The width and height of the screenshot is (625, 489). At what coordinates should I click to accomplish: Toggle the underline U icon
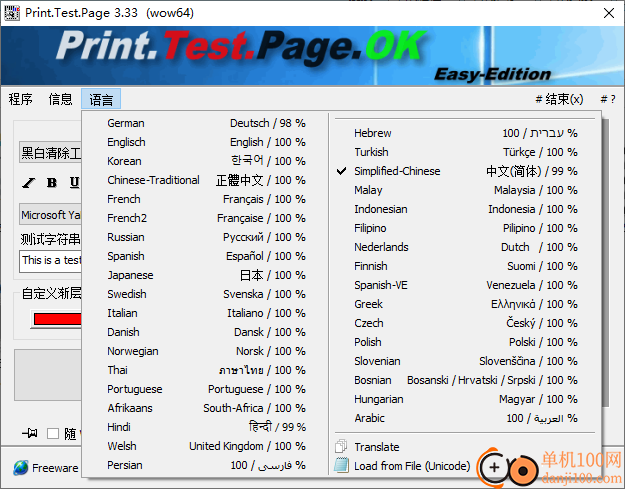74,183
